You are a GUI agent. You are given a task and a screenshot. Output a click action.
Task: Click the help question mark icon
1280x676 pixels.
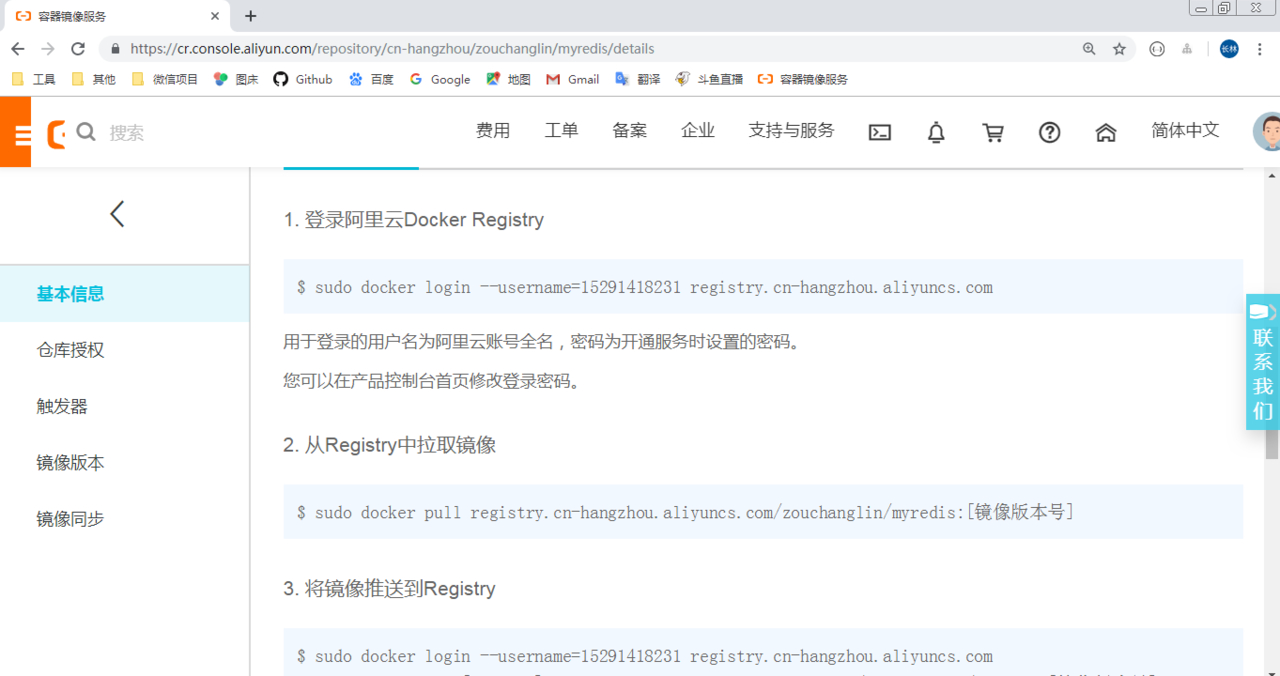(x=1049, y=132)
